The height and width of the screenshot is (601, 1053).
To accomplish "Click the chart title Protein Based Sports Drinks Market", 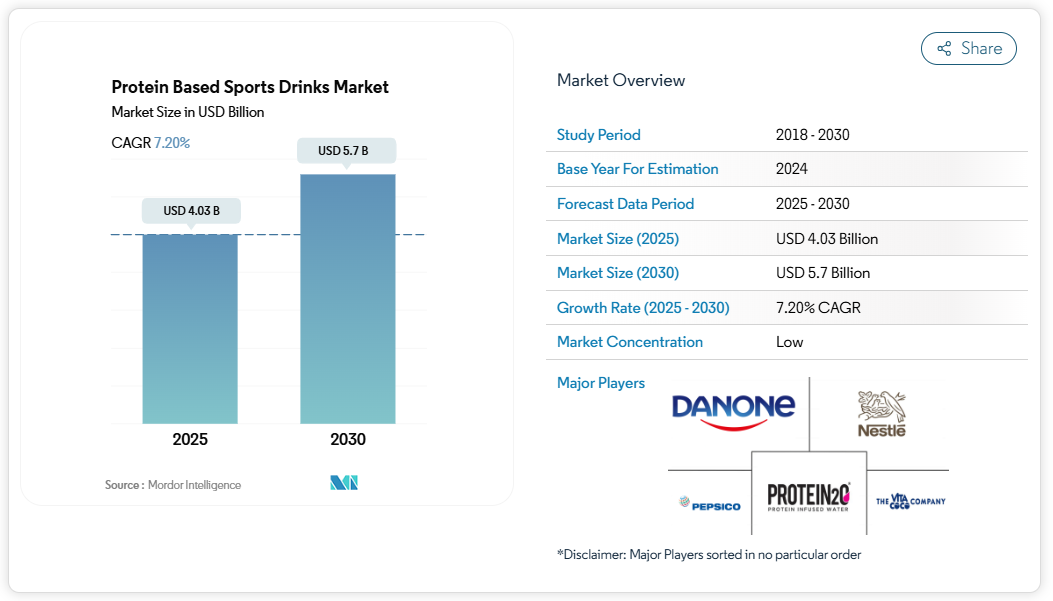I will coord(250,87).
